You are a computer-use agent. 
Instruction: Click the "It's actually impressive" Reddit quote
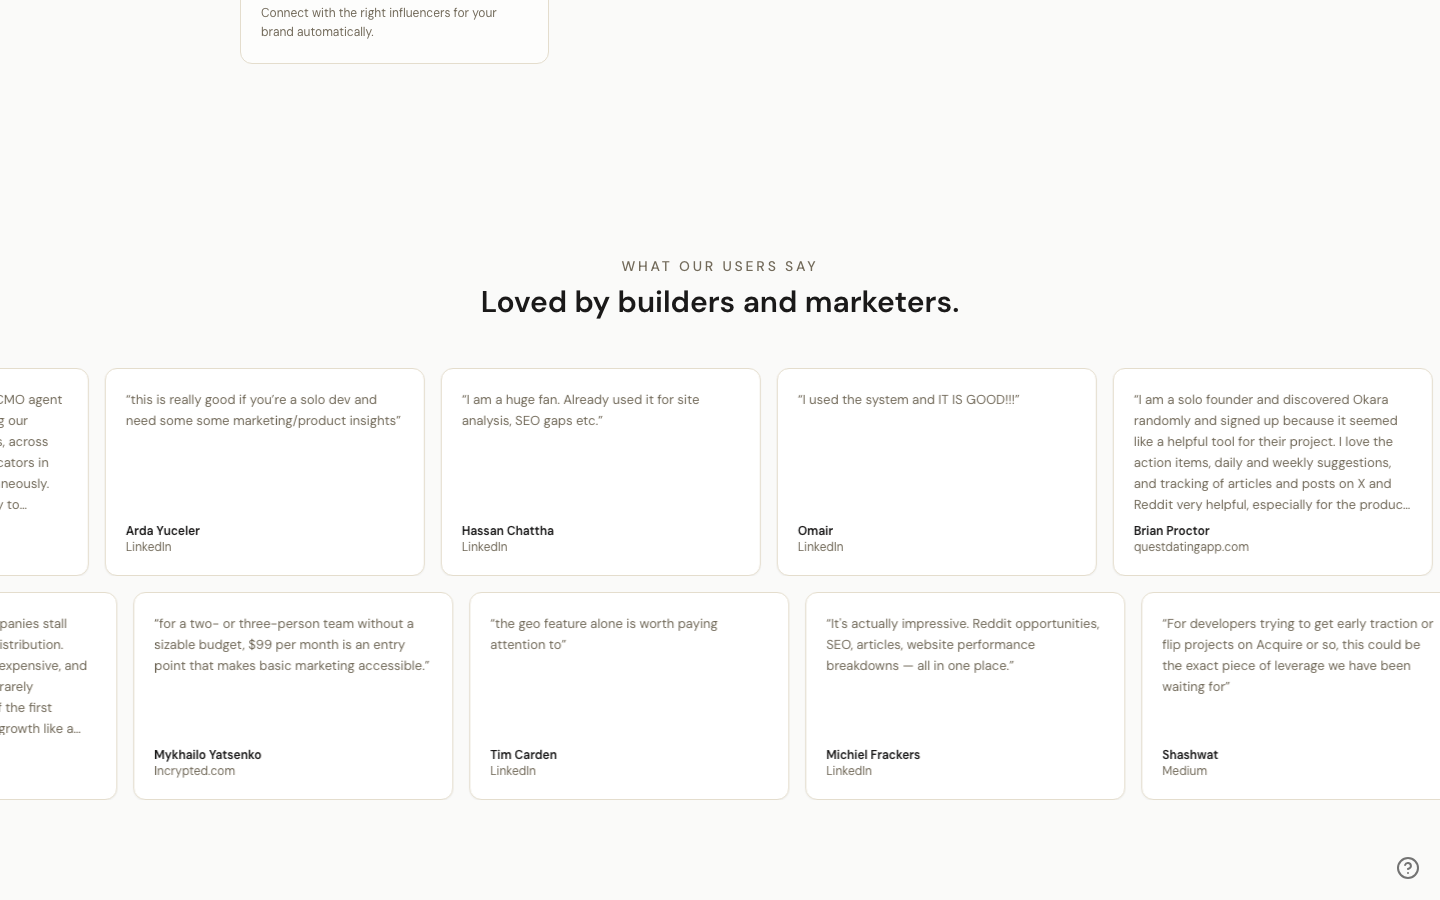963,645
